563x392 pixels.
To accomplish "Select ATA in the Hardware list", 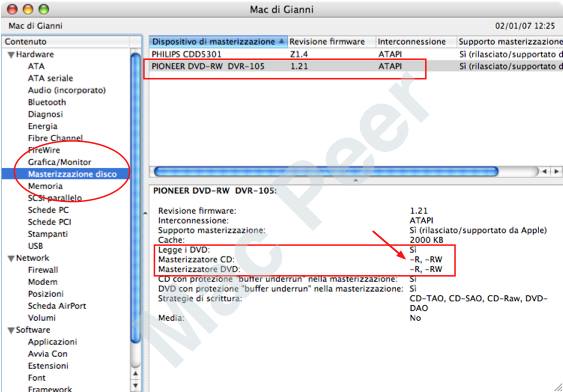I will tap(36, 66).
